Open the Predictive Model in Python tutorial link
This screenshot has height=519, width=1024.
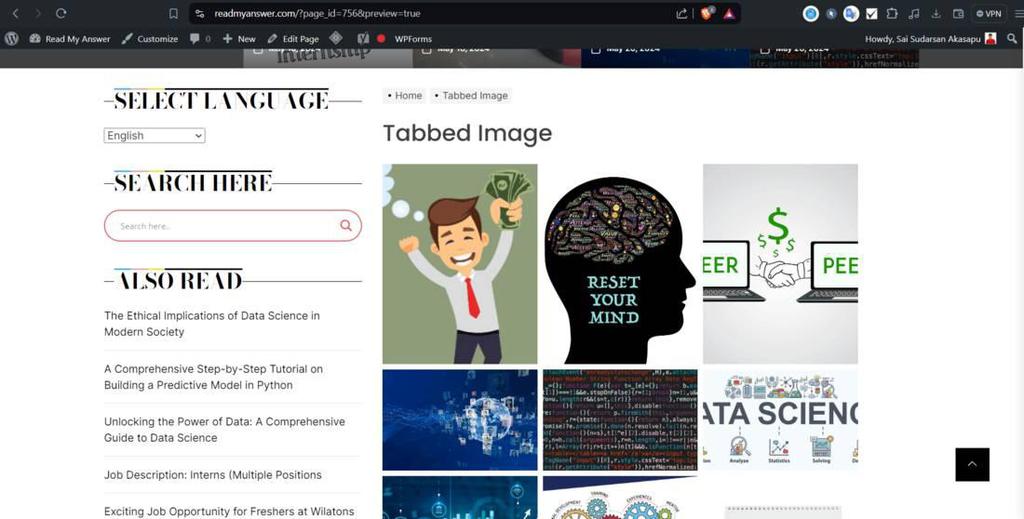[214, 377]
